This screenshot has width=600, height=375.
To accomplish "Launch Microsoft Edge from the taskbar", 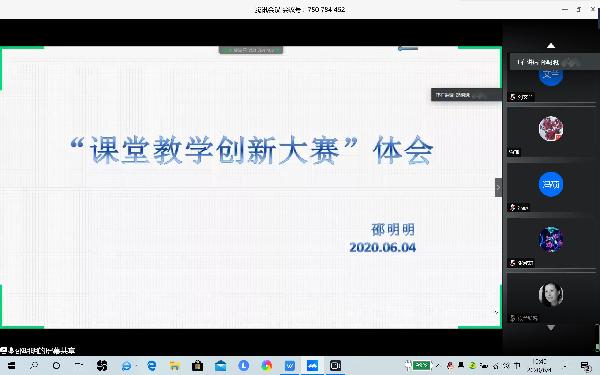I will pos(152,366).
